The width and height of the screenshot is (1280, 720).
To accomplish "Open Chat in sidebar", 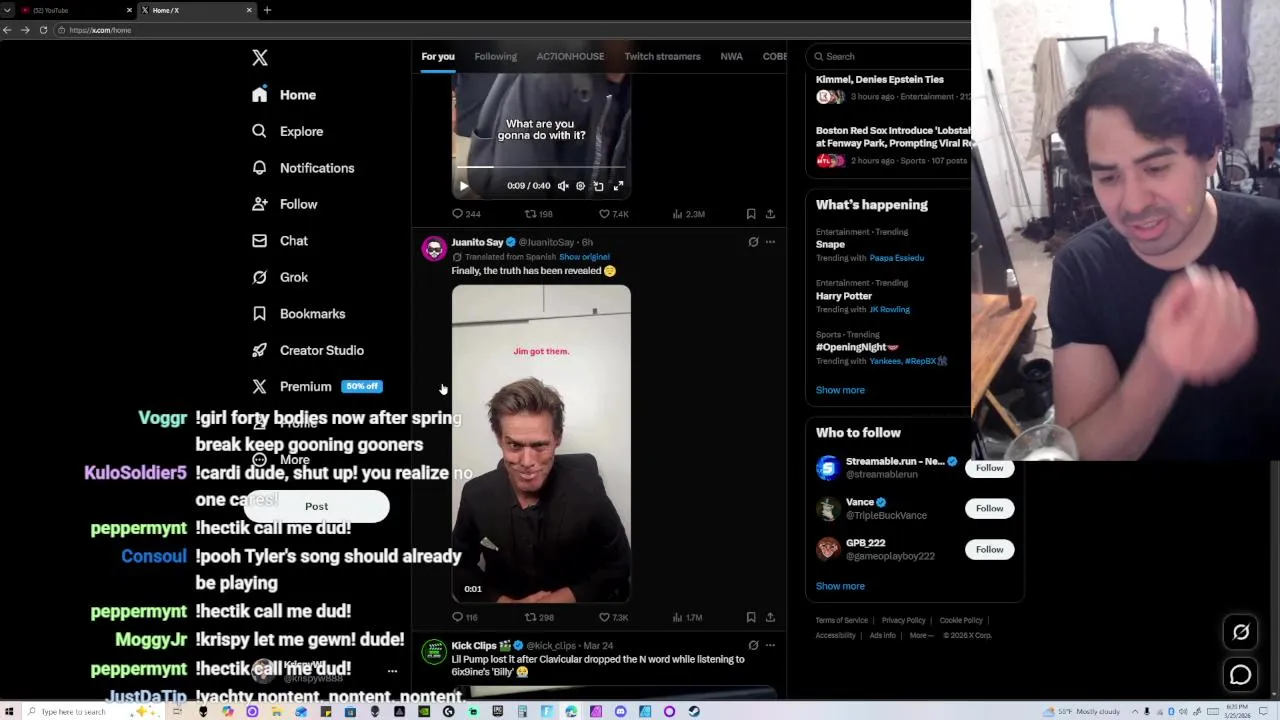I will coord(280,241).
